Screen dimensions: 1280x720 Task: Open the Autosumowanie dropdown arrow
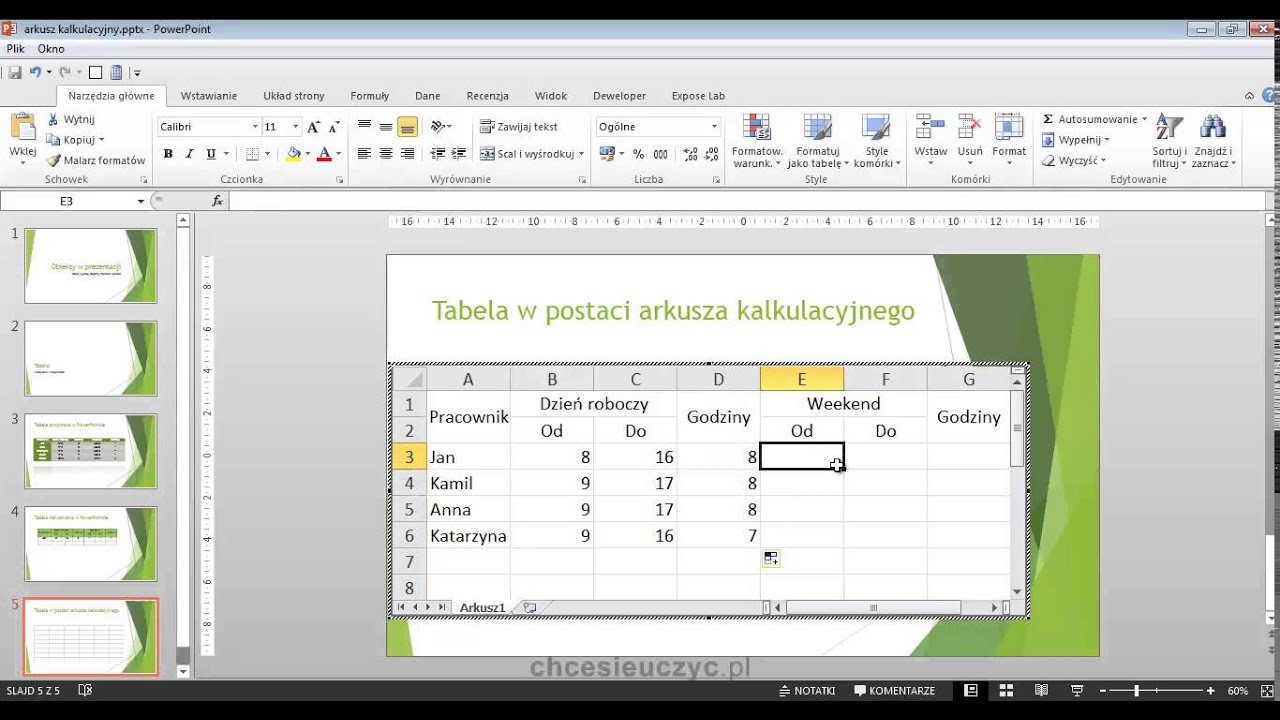point(1145,119)
